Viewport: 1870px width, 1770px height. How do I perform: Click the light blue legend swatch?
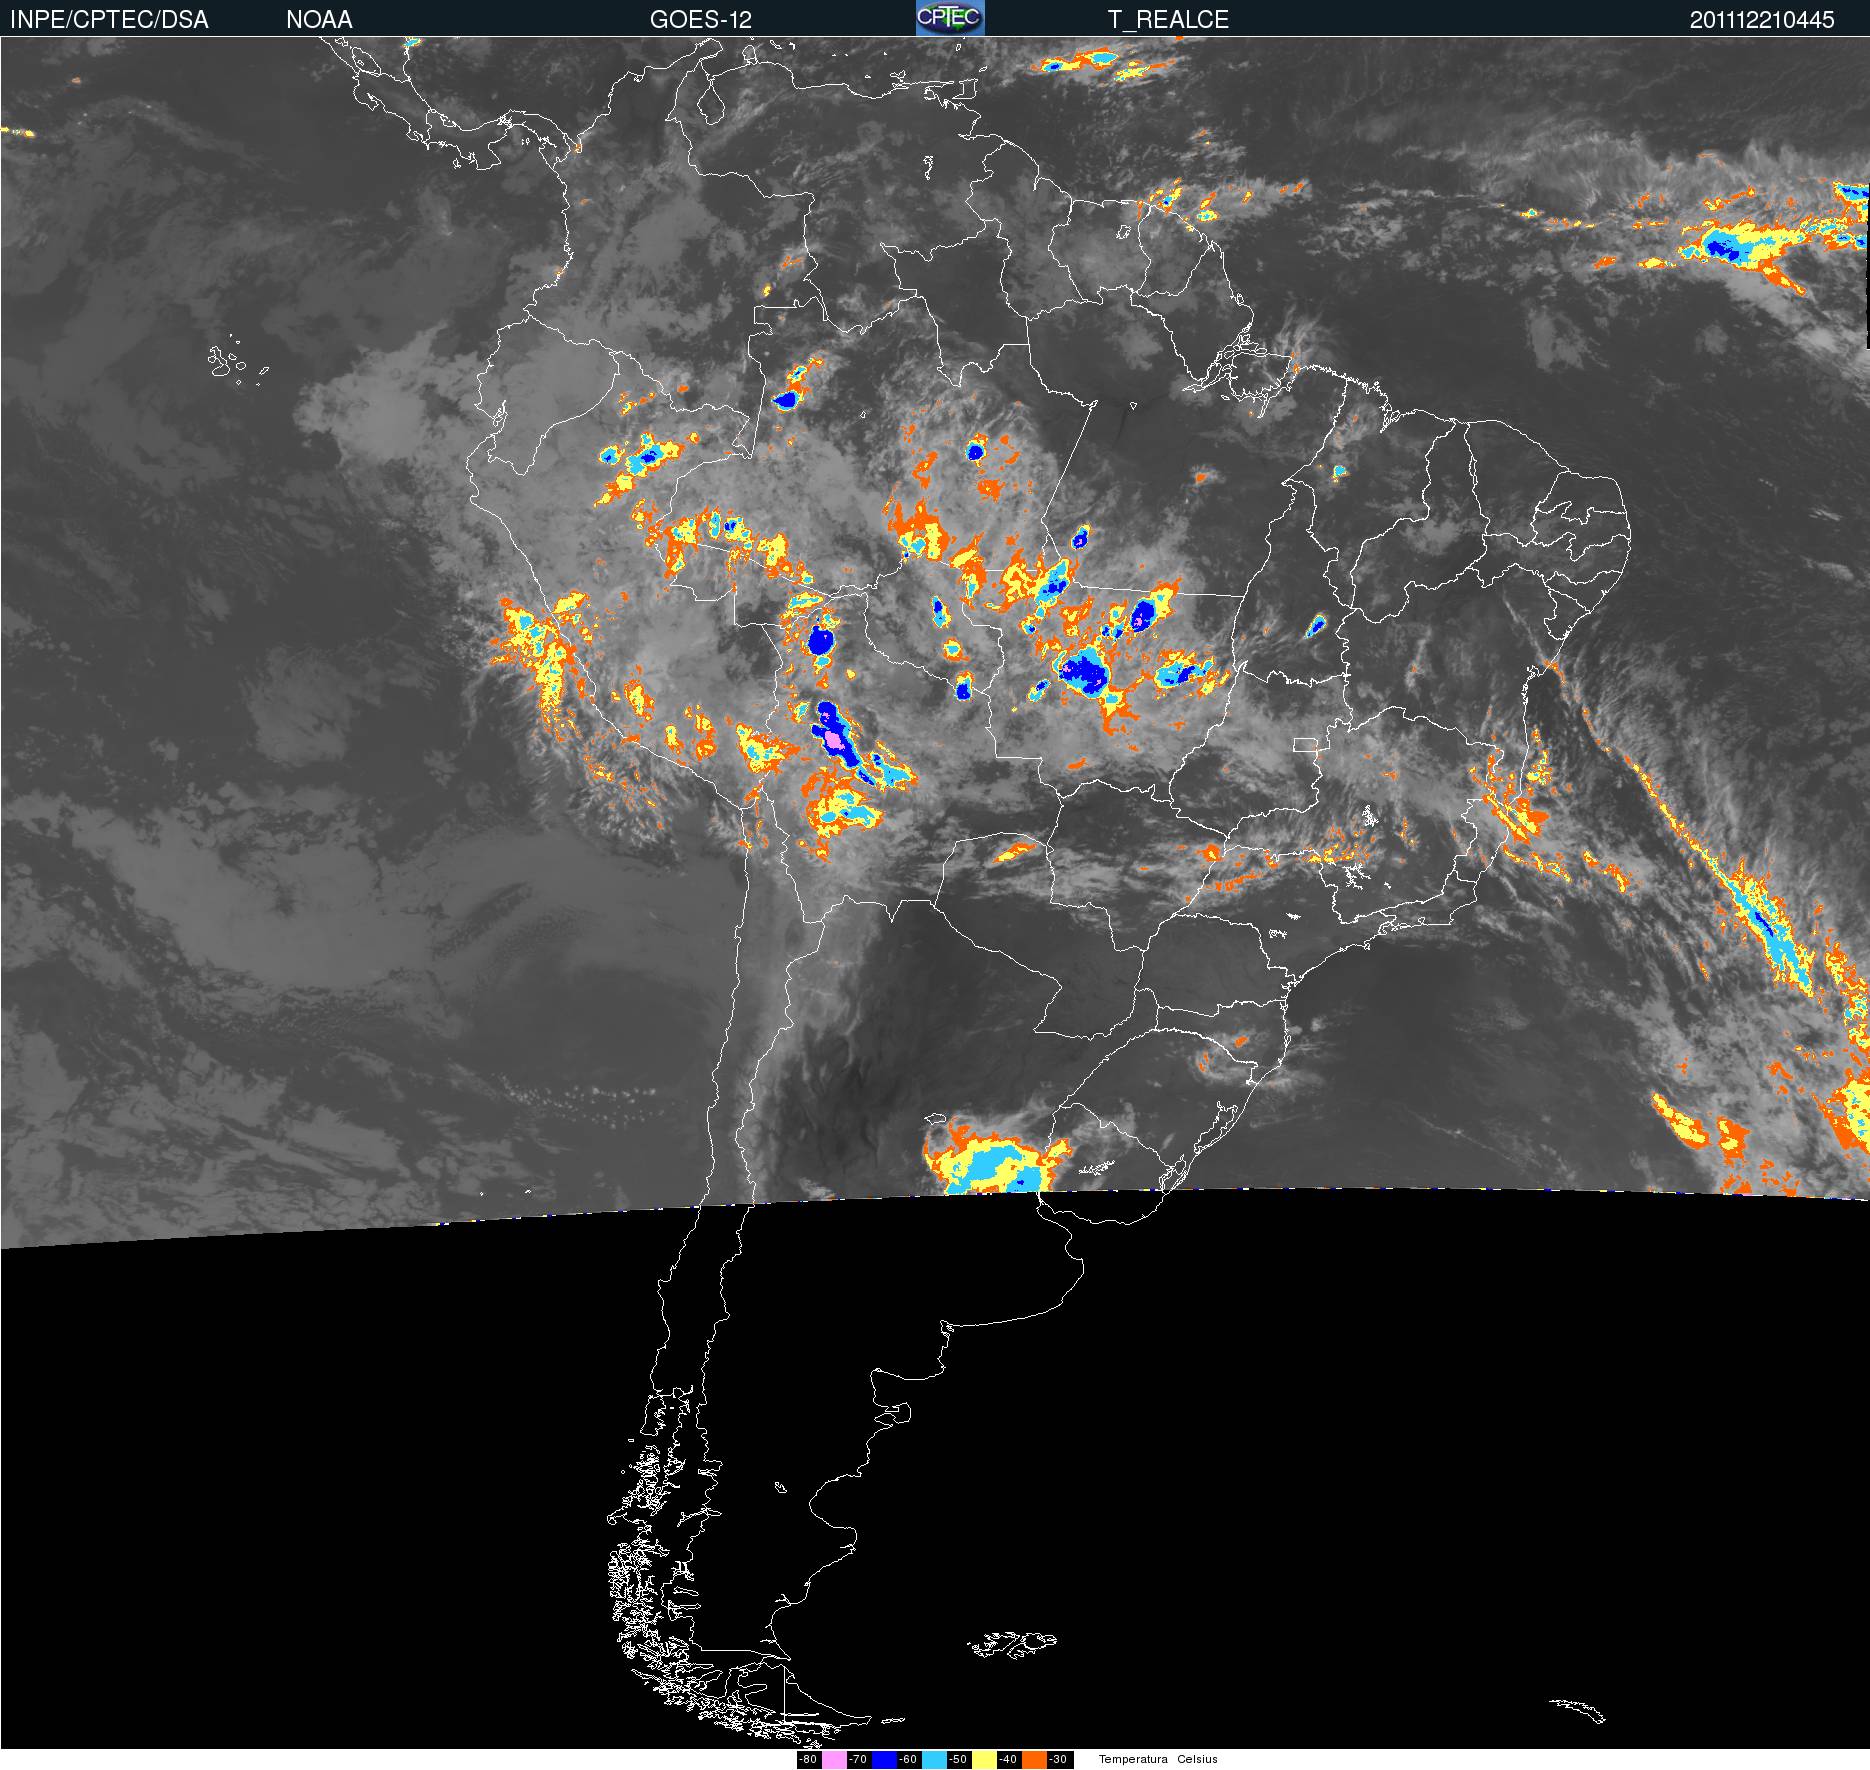click(x=934, y=1759)
